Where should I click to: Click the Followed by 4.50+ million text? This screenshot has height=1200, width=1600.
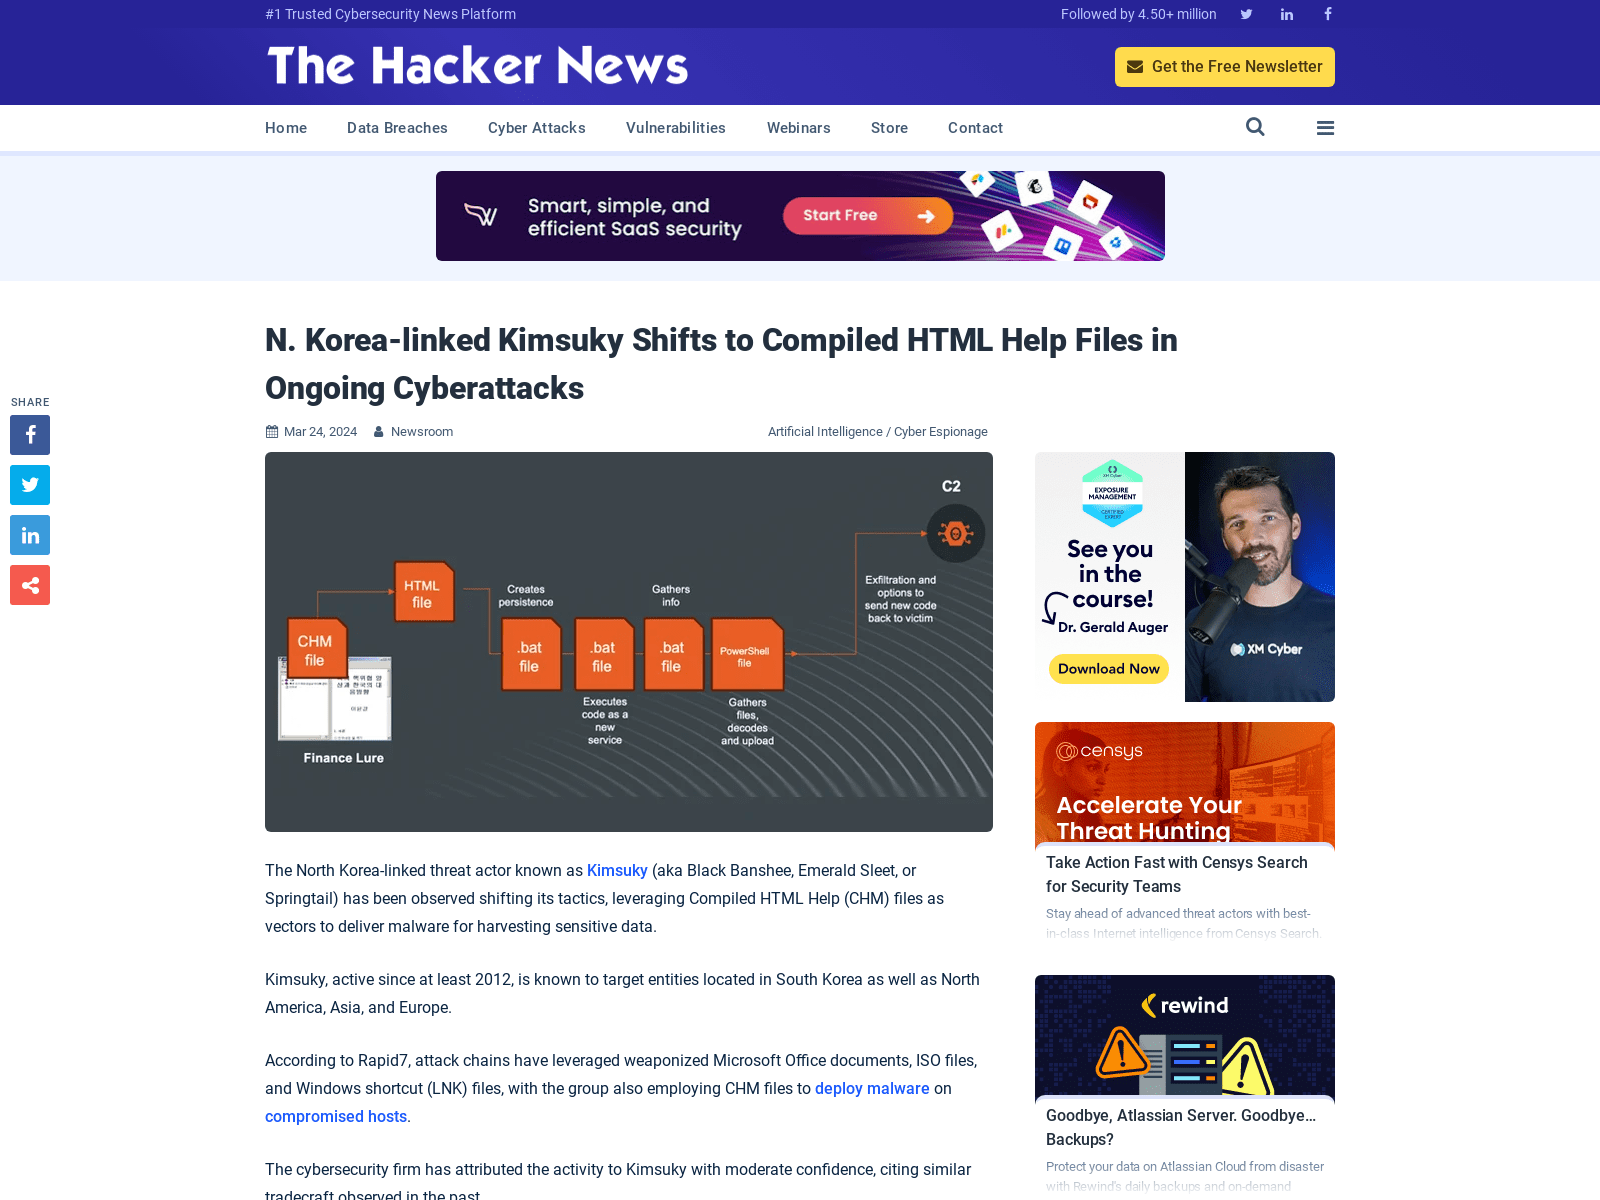coord(1139,14)
